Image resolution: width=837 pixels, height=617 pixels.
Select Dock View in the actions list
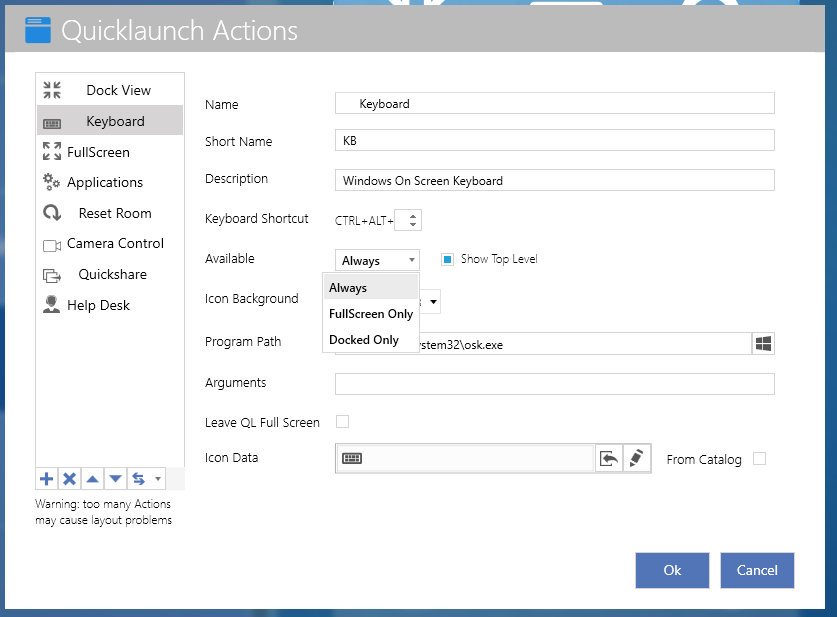(x=110, y=90)
